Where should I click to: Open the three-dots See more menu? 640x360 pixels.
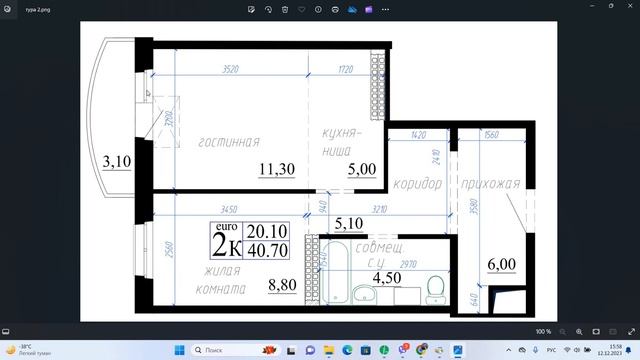(385, 9)
